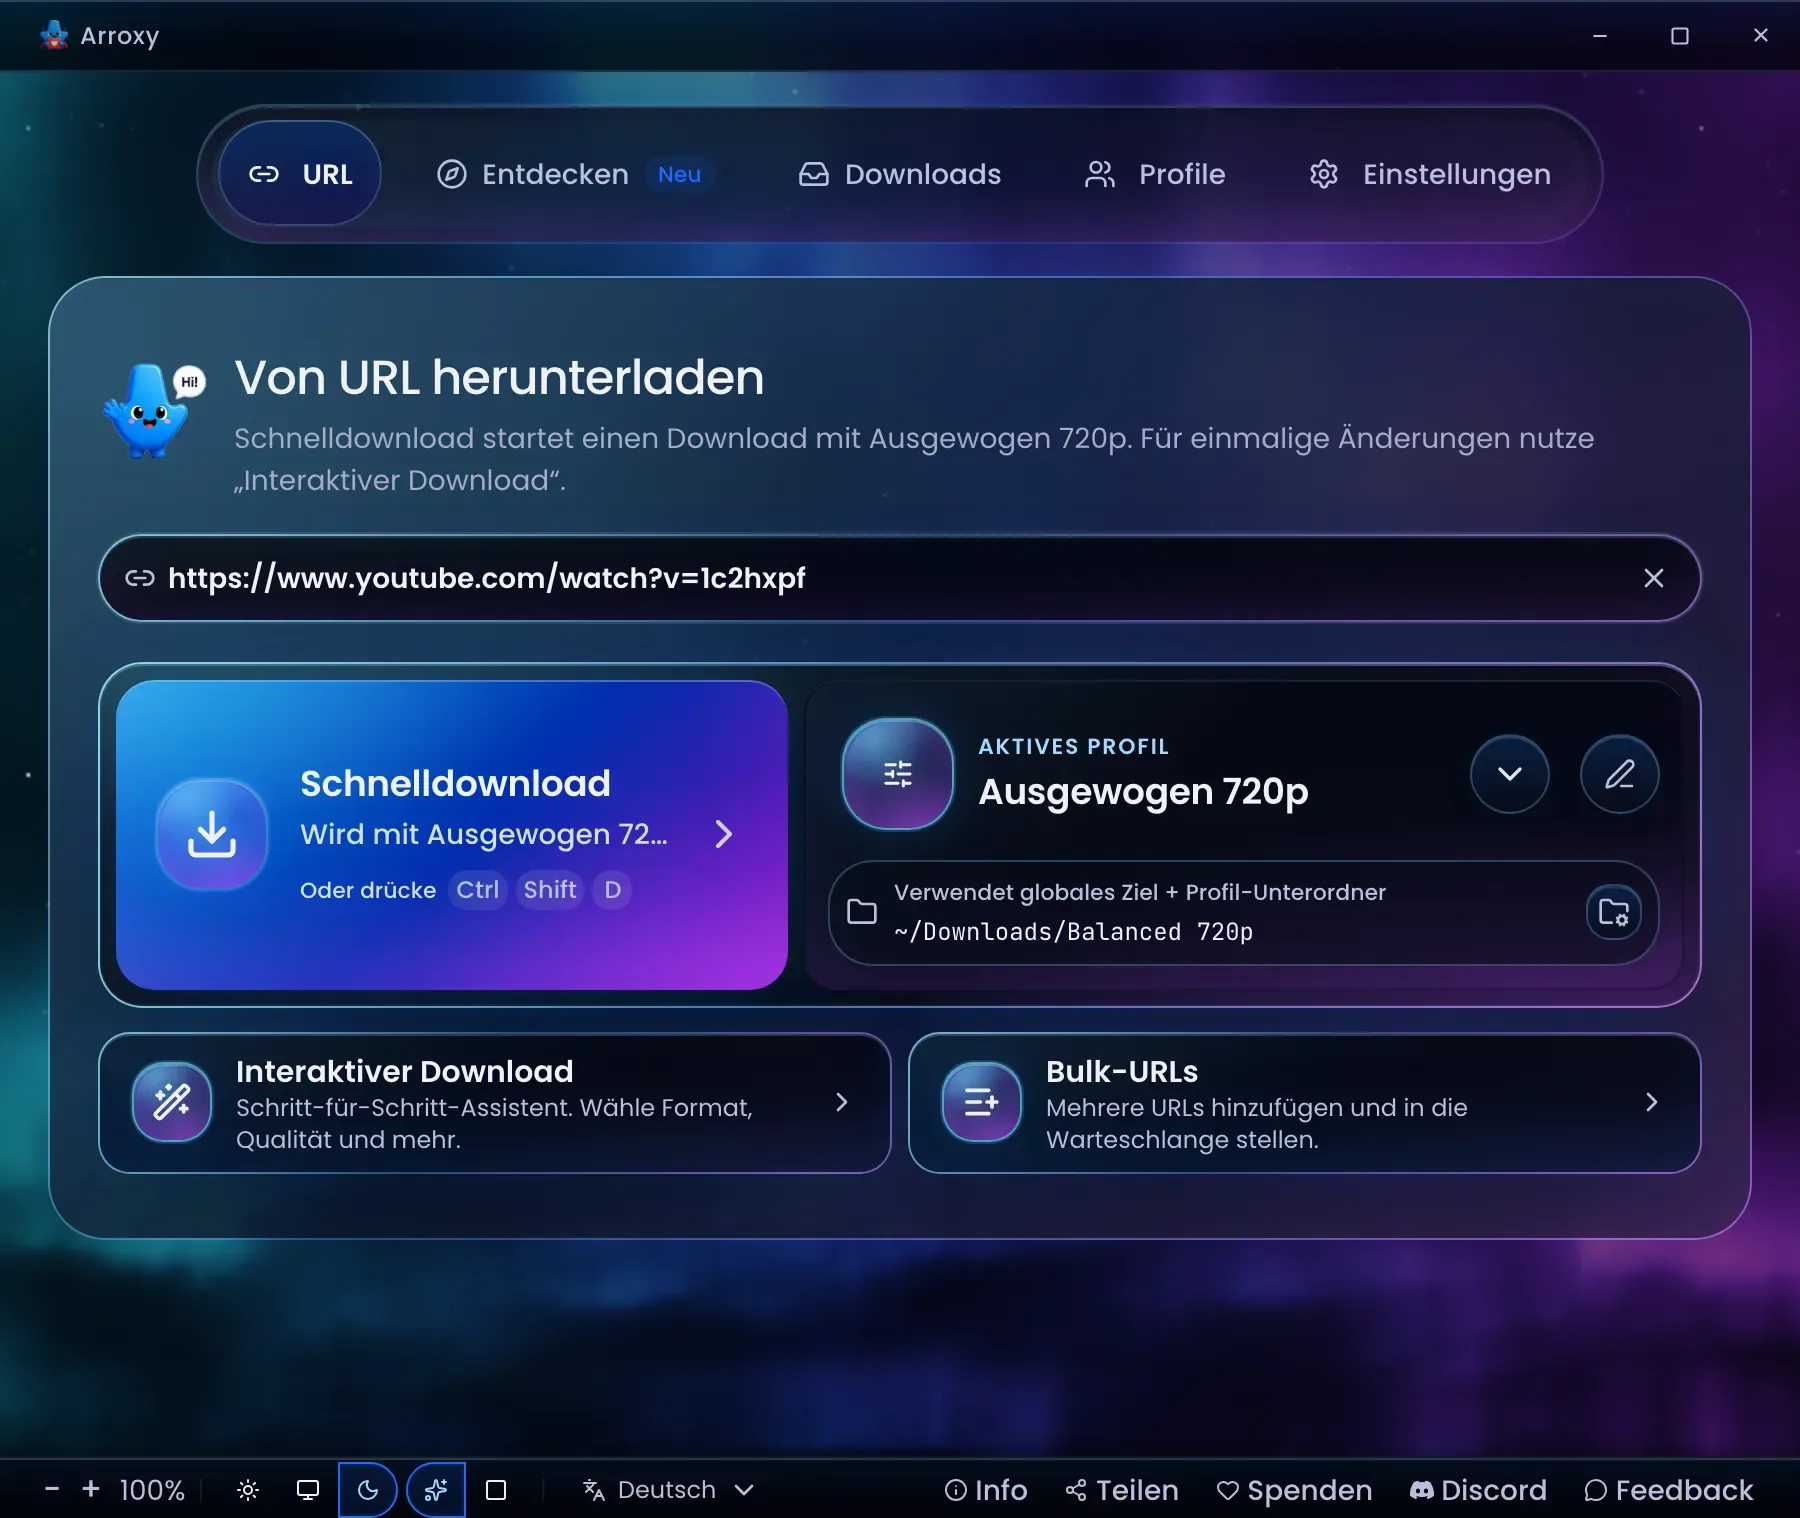Zoom out with the minus icon
1800x1518 pixels.
52,1490
